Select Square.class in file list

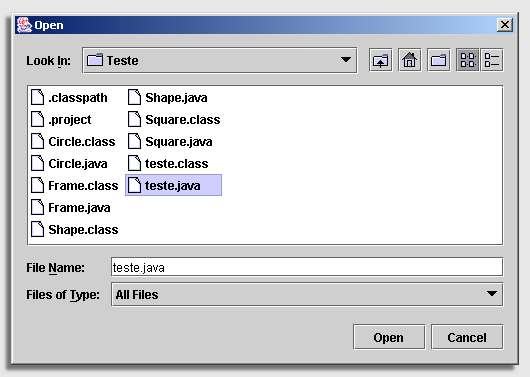174,119
